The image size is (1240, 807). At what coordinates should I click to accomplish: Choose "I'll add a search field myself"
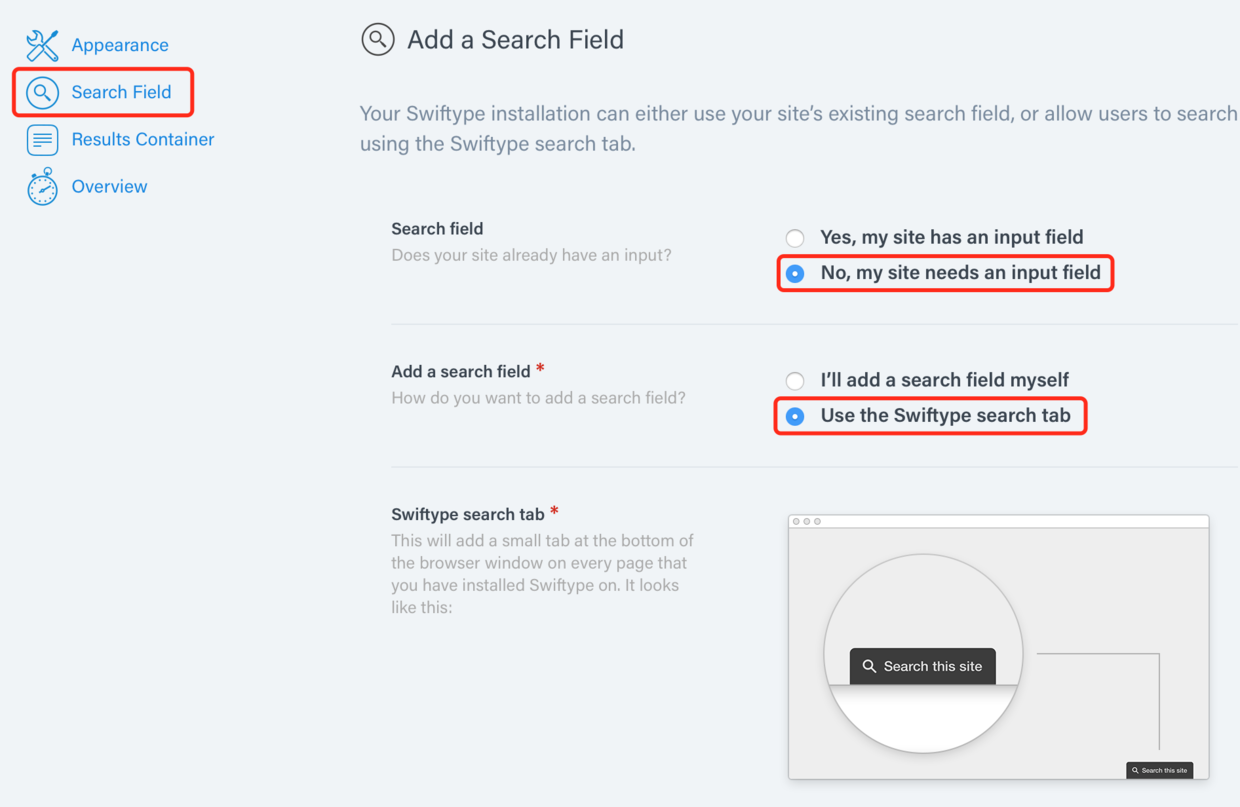(x=795, y=381)
